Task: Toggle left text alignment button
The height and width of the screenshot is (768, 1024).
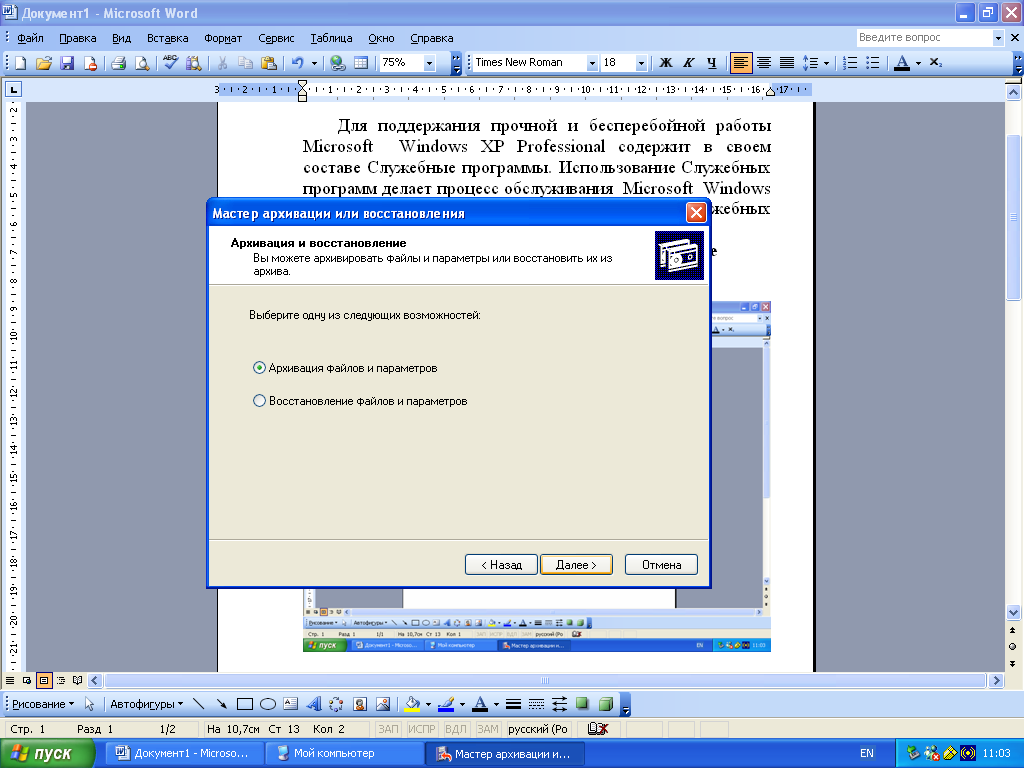Action: (741, 63)
